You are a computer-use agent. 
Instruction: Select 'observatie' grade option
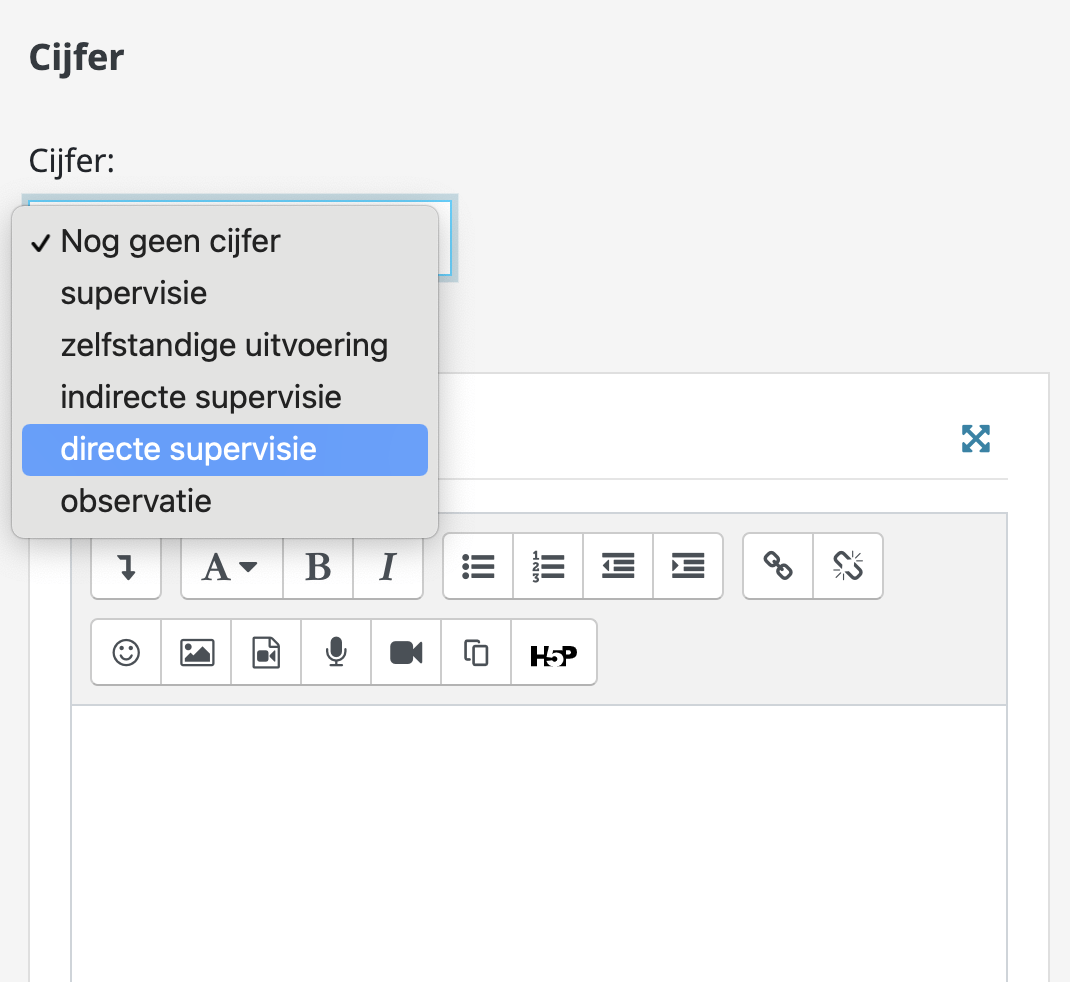[225, 502]
